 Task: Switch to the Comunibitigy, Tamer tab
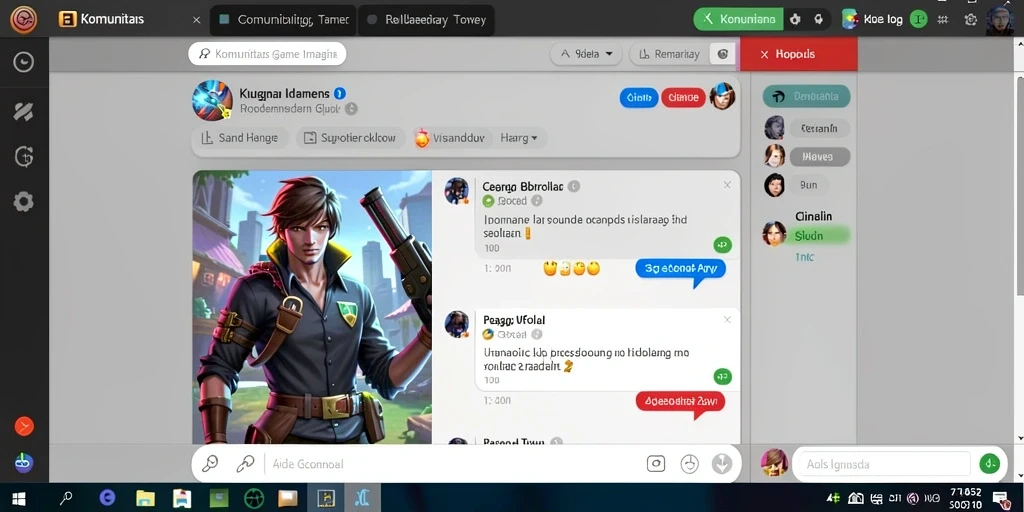tap(284, 20)
